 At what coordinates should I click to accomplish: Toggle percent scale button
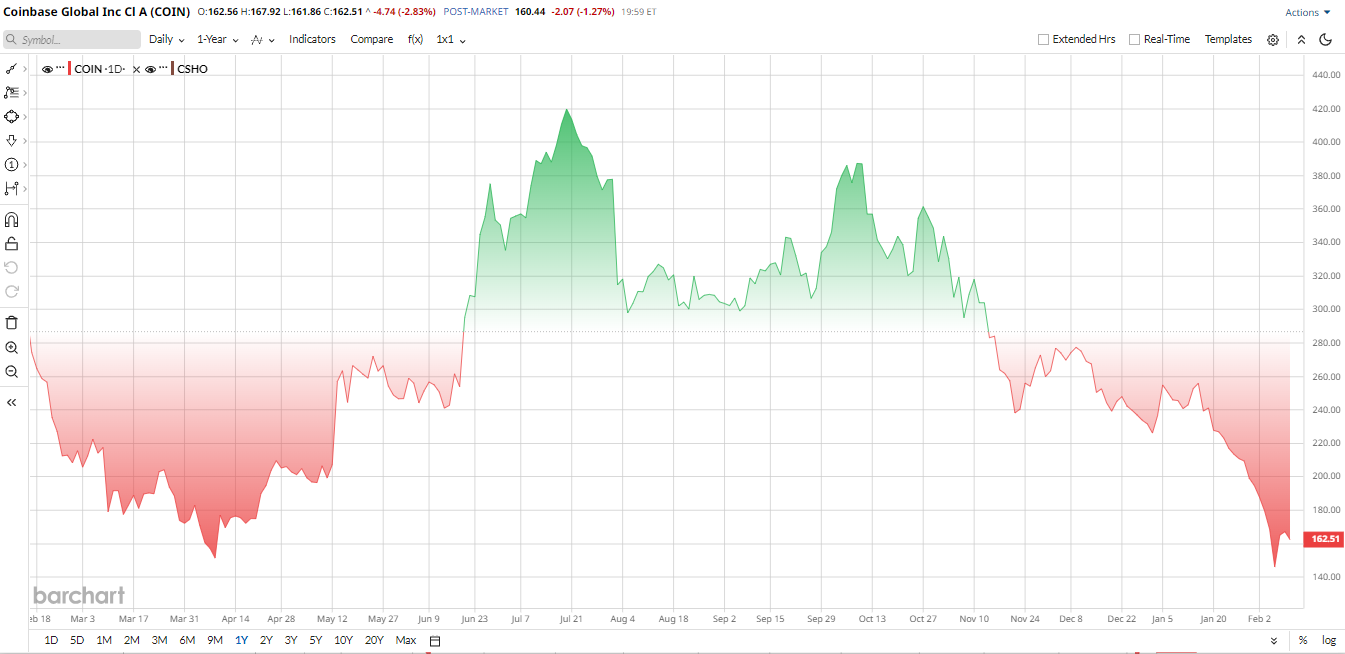tap(1303, 640)
